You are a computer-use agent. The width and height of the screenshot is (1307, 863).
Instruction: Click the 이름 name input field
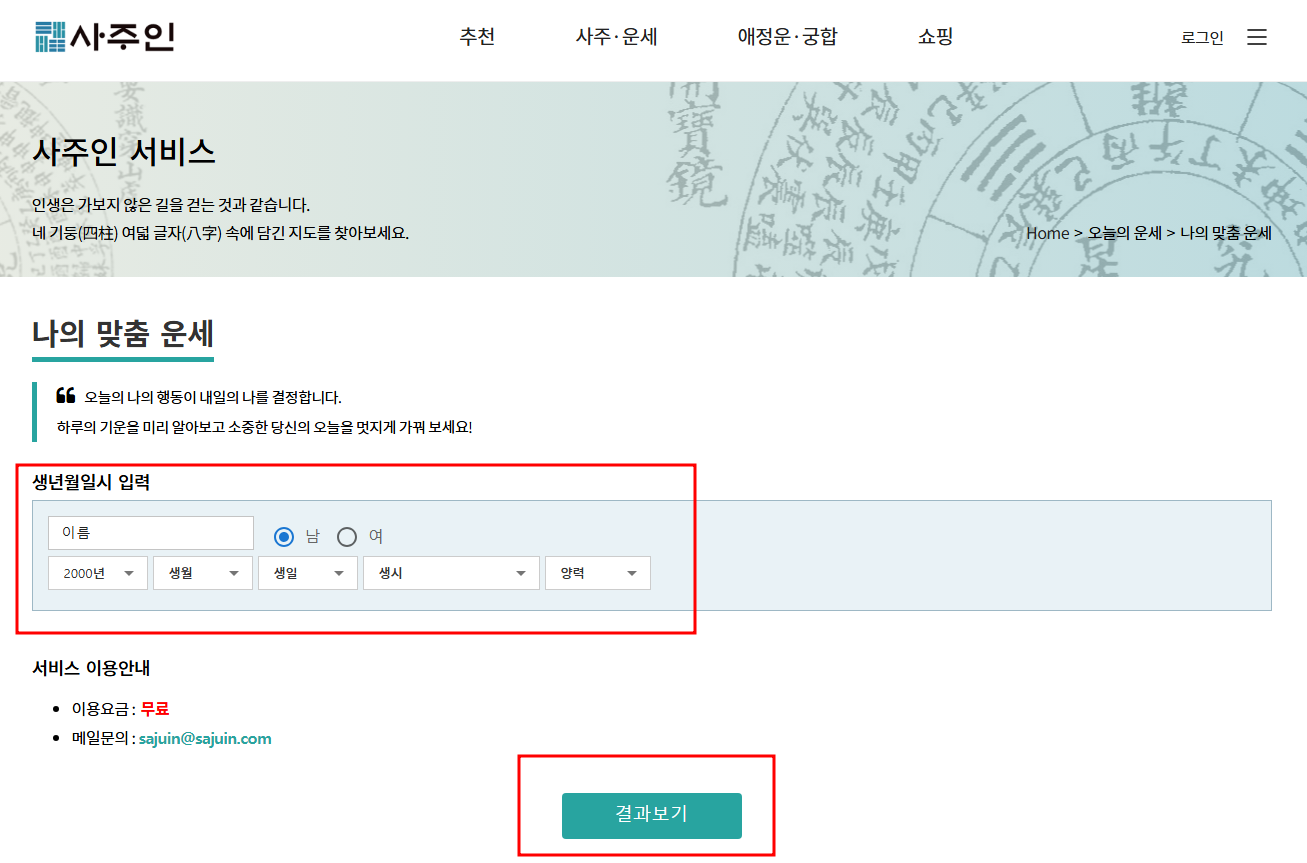click(x=150, y=532)
